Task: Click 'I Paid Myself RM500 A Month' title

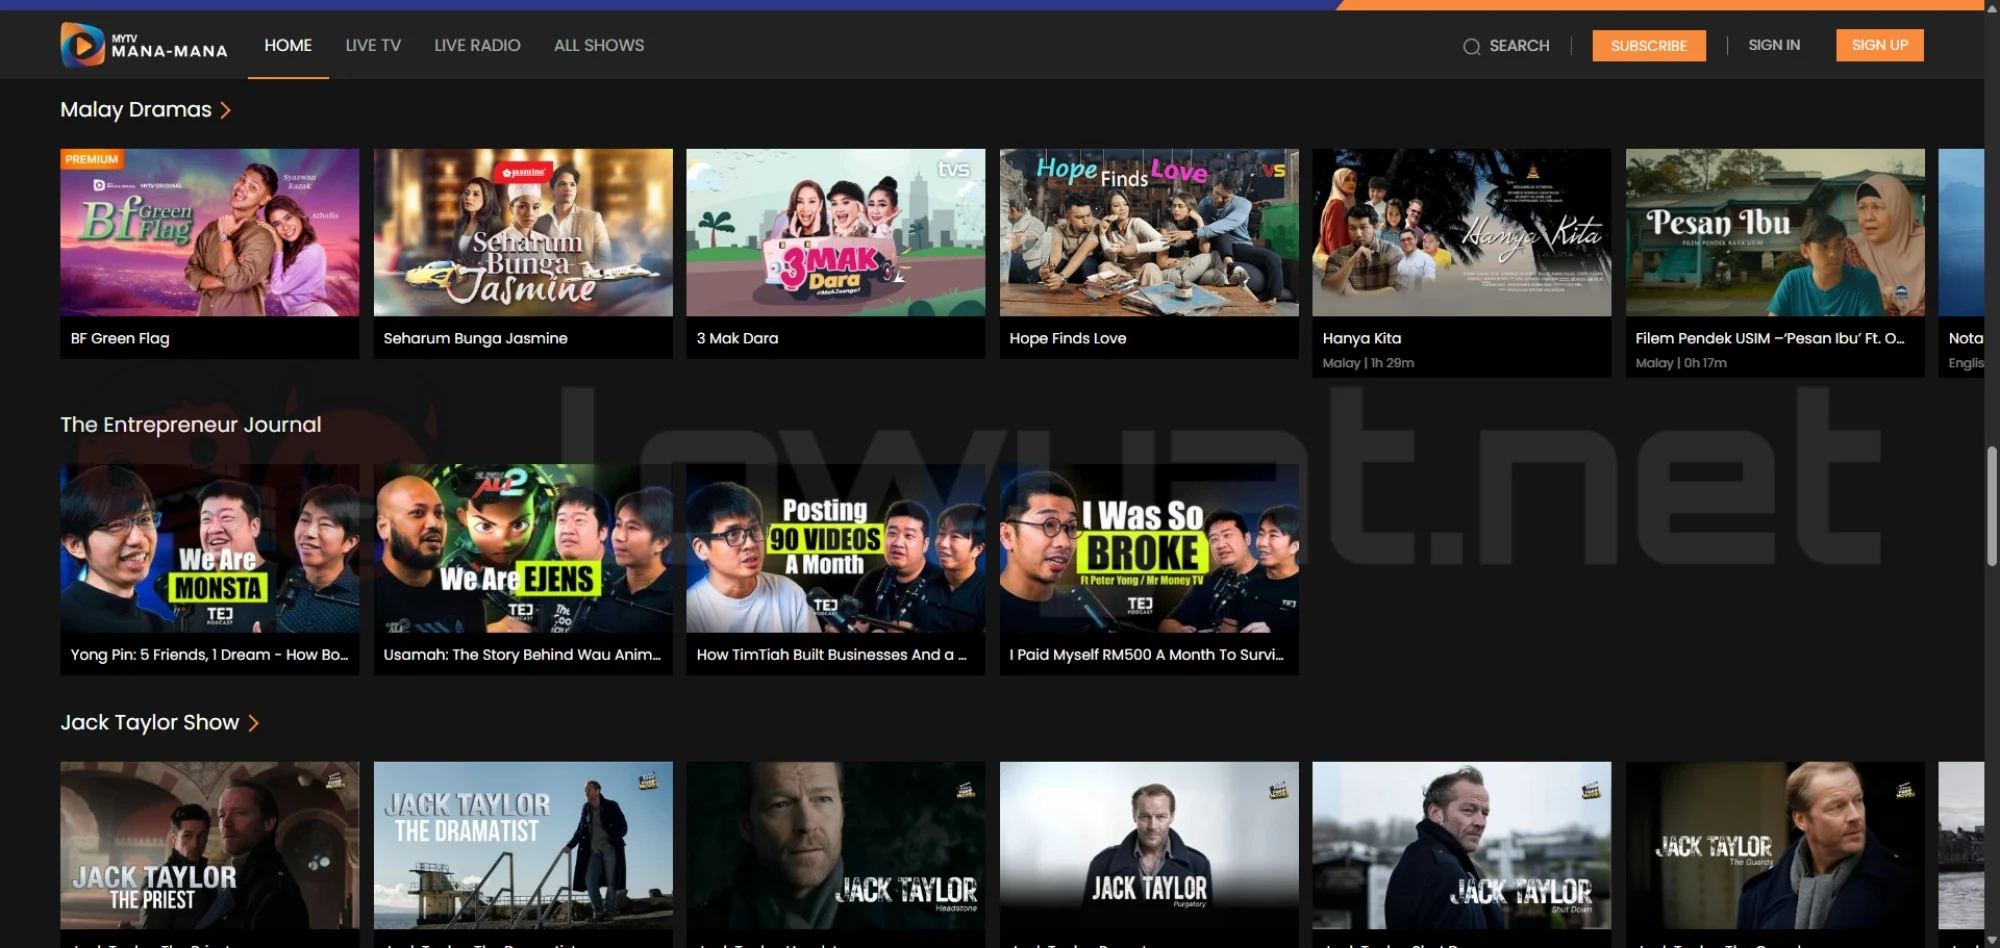Action: [1146, 655]
